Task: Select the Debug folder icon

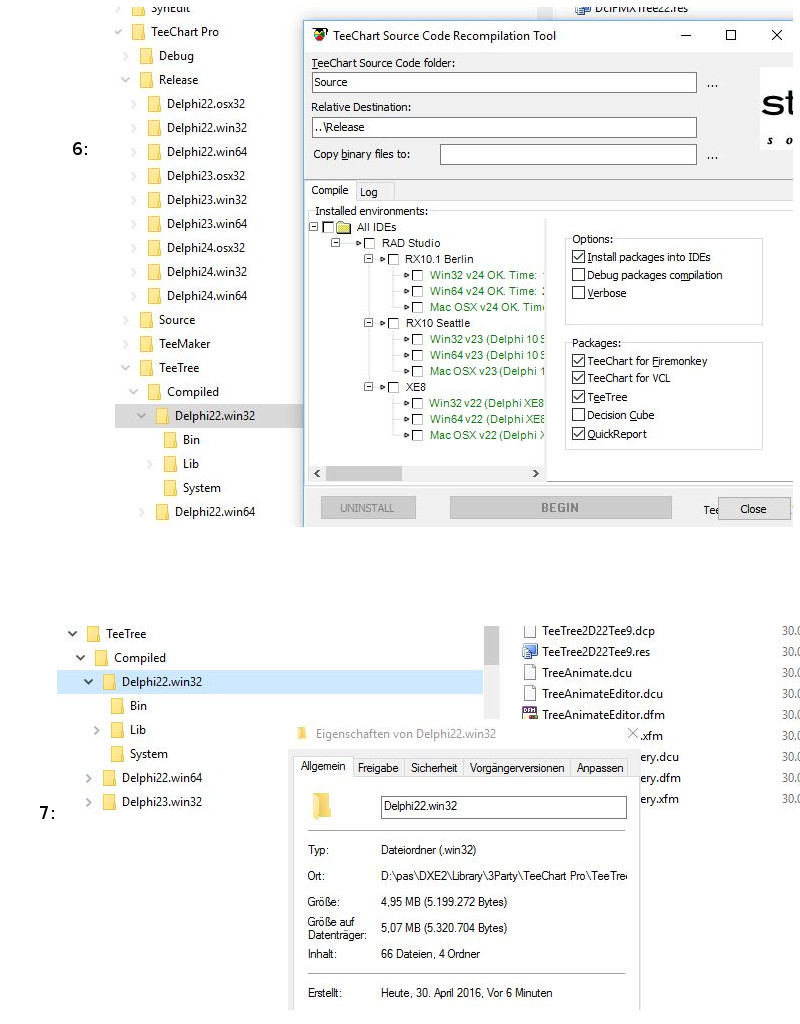Action: (146, 56)
